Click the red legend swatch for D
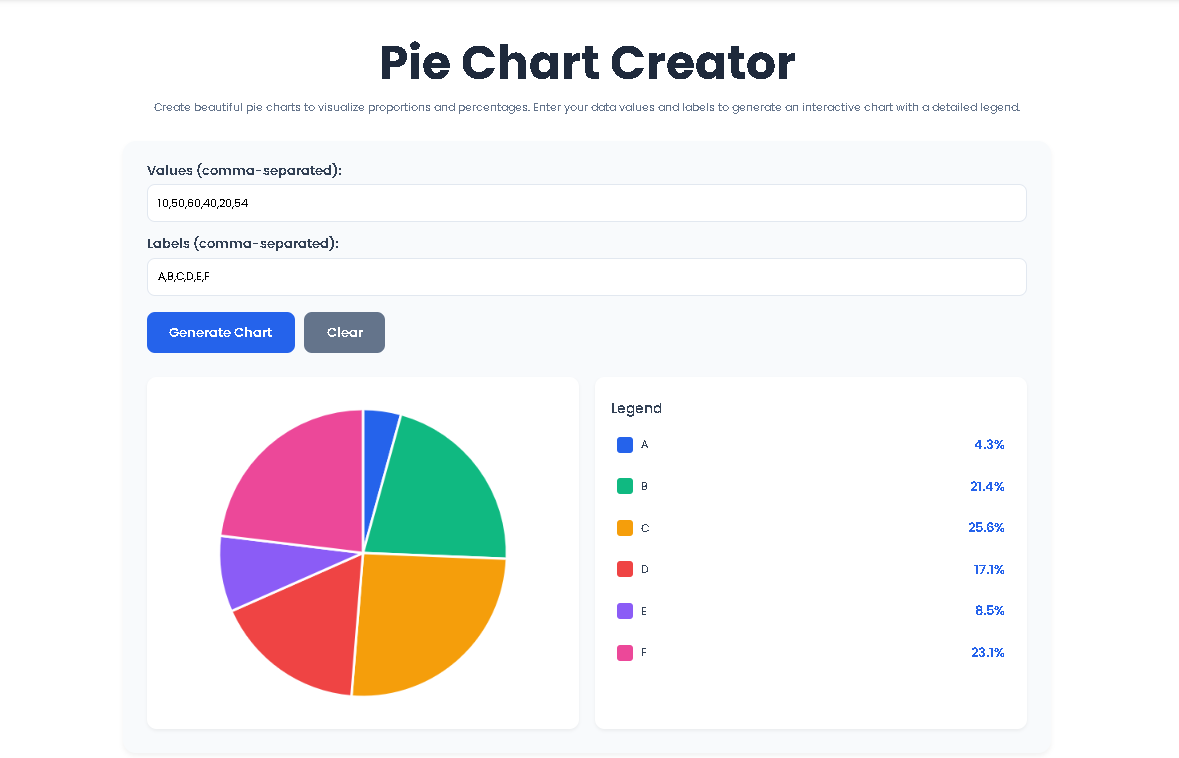Screen dimensions: 1179x758 [x=625, y=569]
